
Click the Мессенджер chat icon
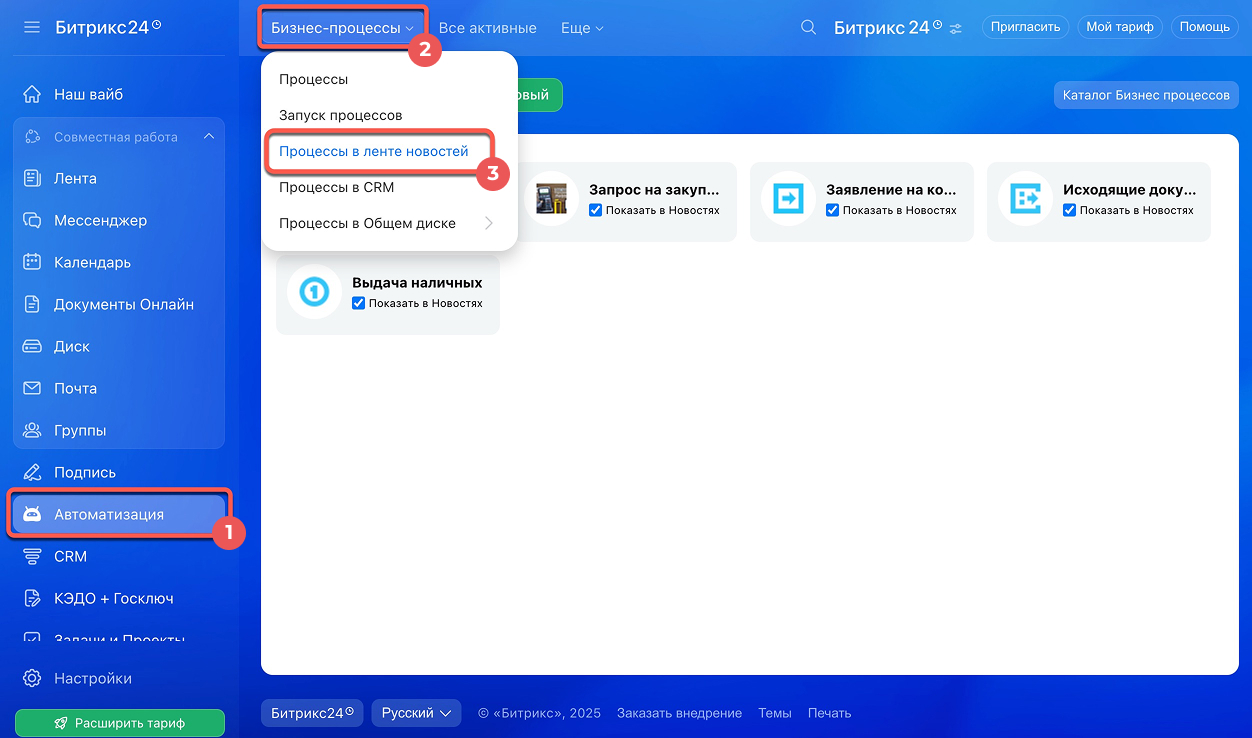pyautogui.click(x=32, y=220)
